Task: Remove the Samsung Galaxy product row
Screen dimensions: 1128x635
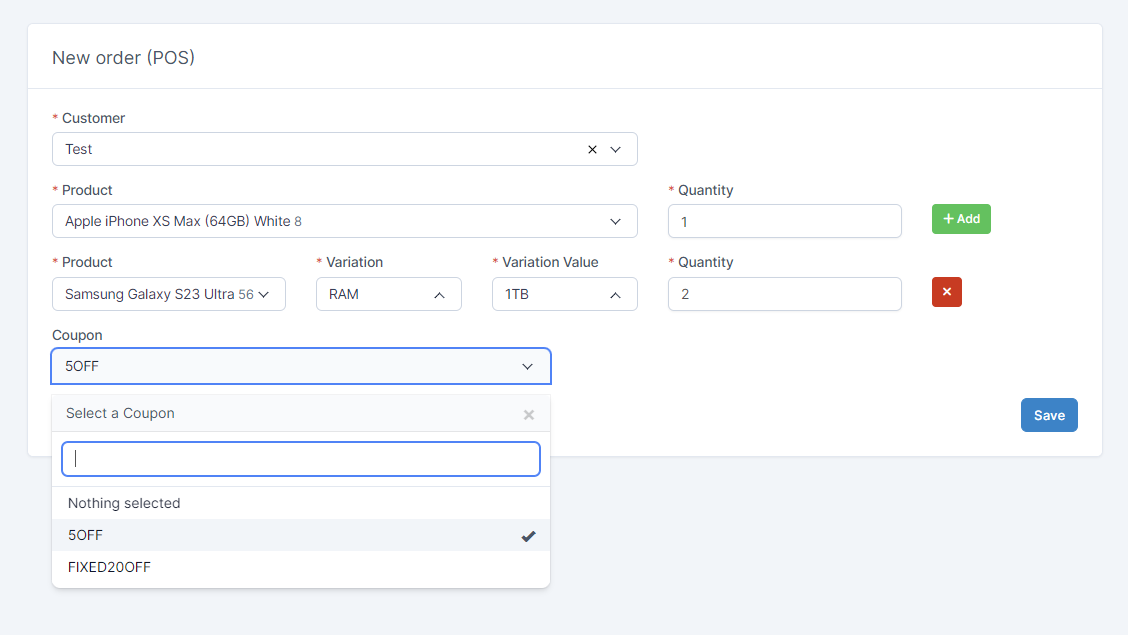Action: [x=946, y=292]
